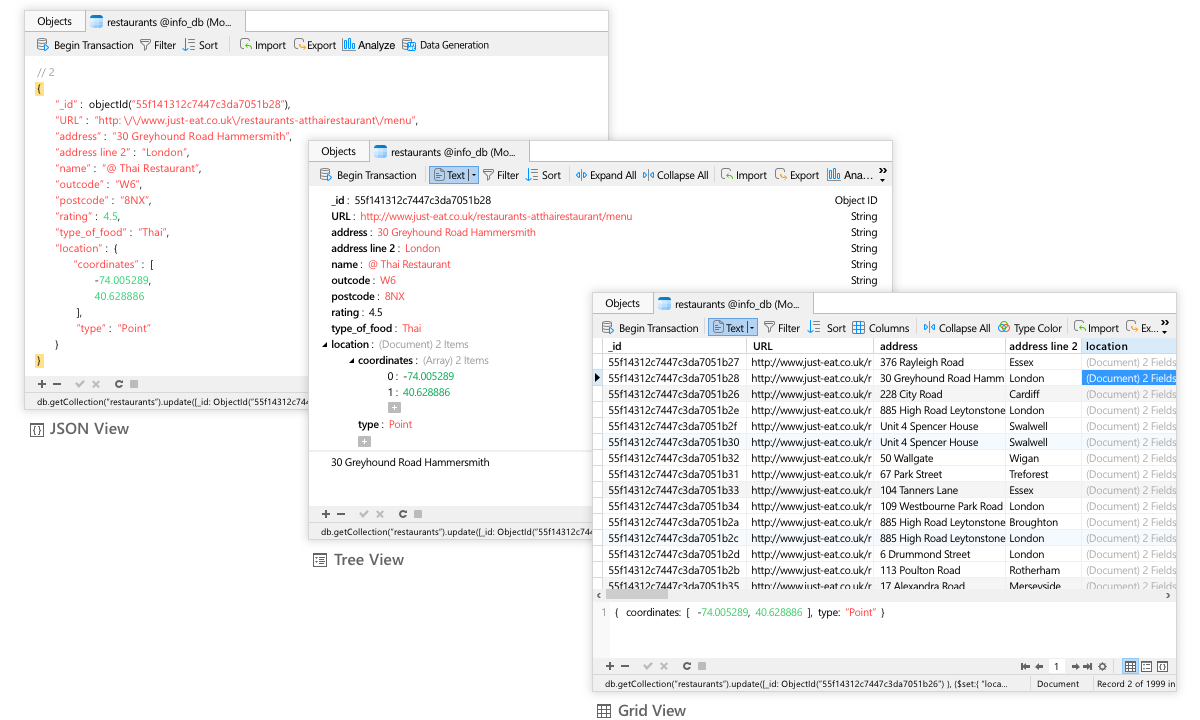Click the URL column header in grid
1200x720 pixels.
coord(812,346)
